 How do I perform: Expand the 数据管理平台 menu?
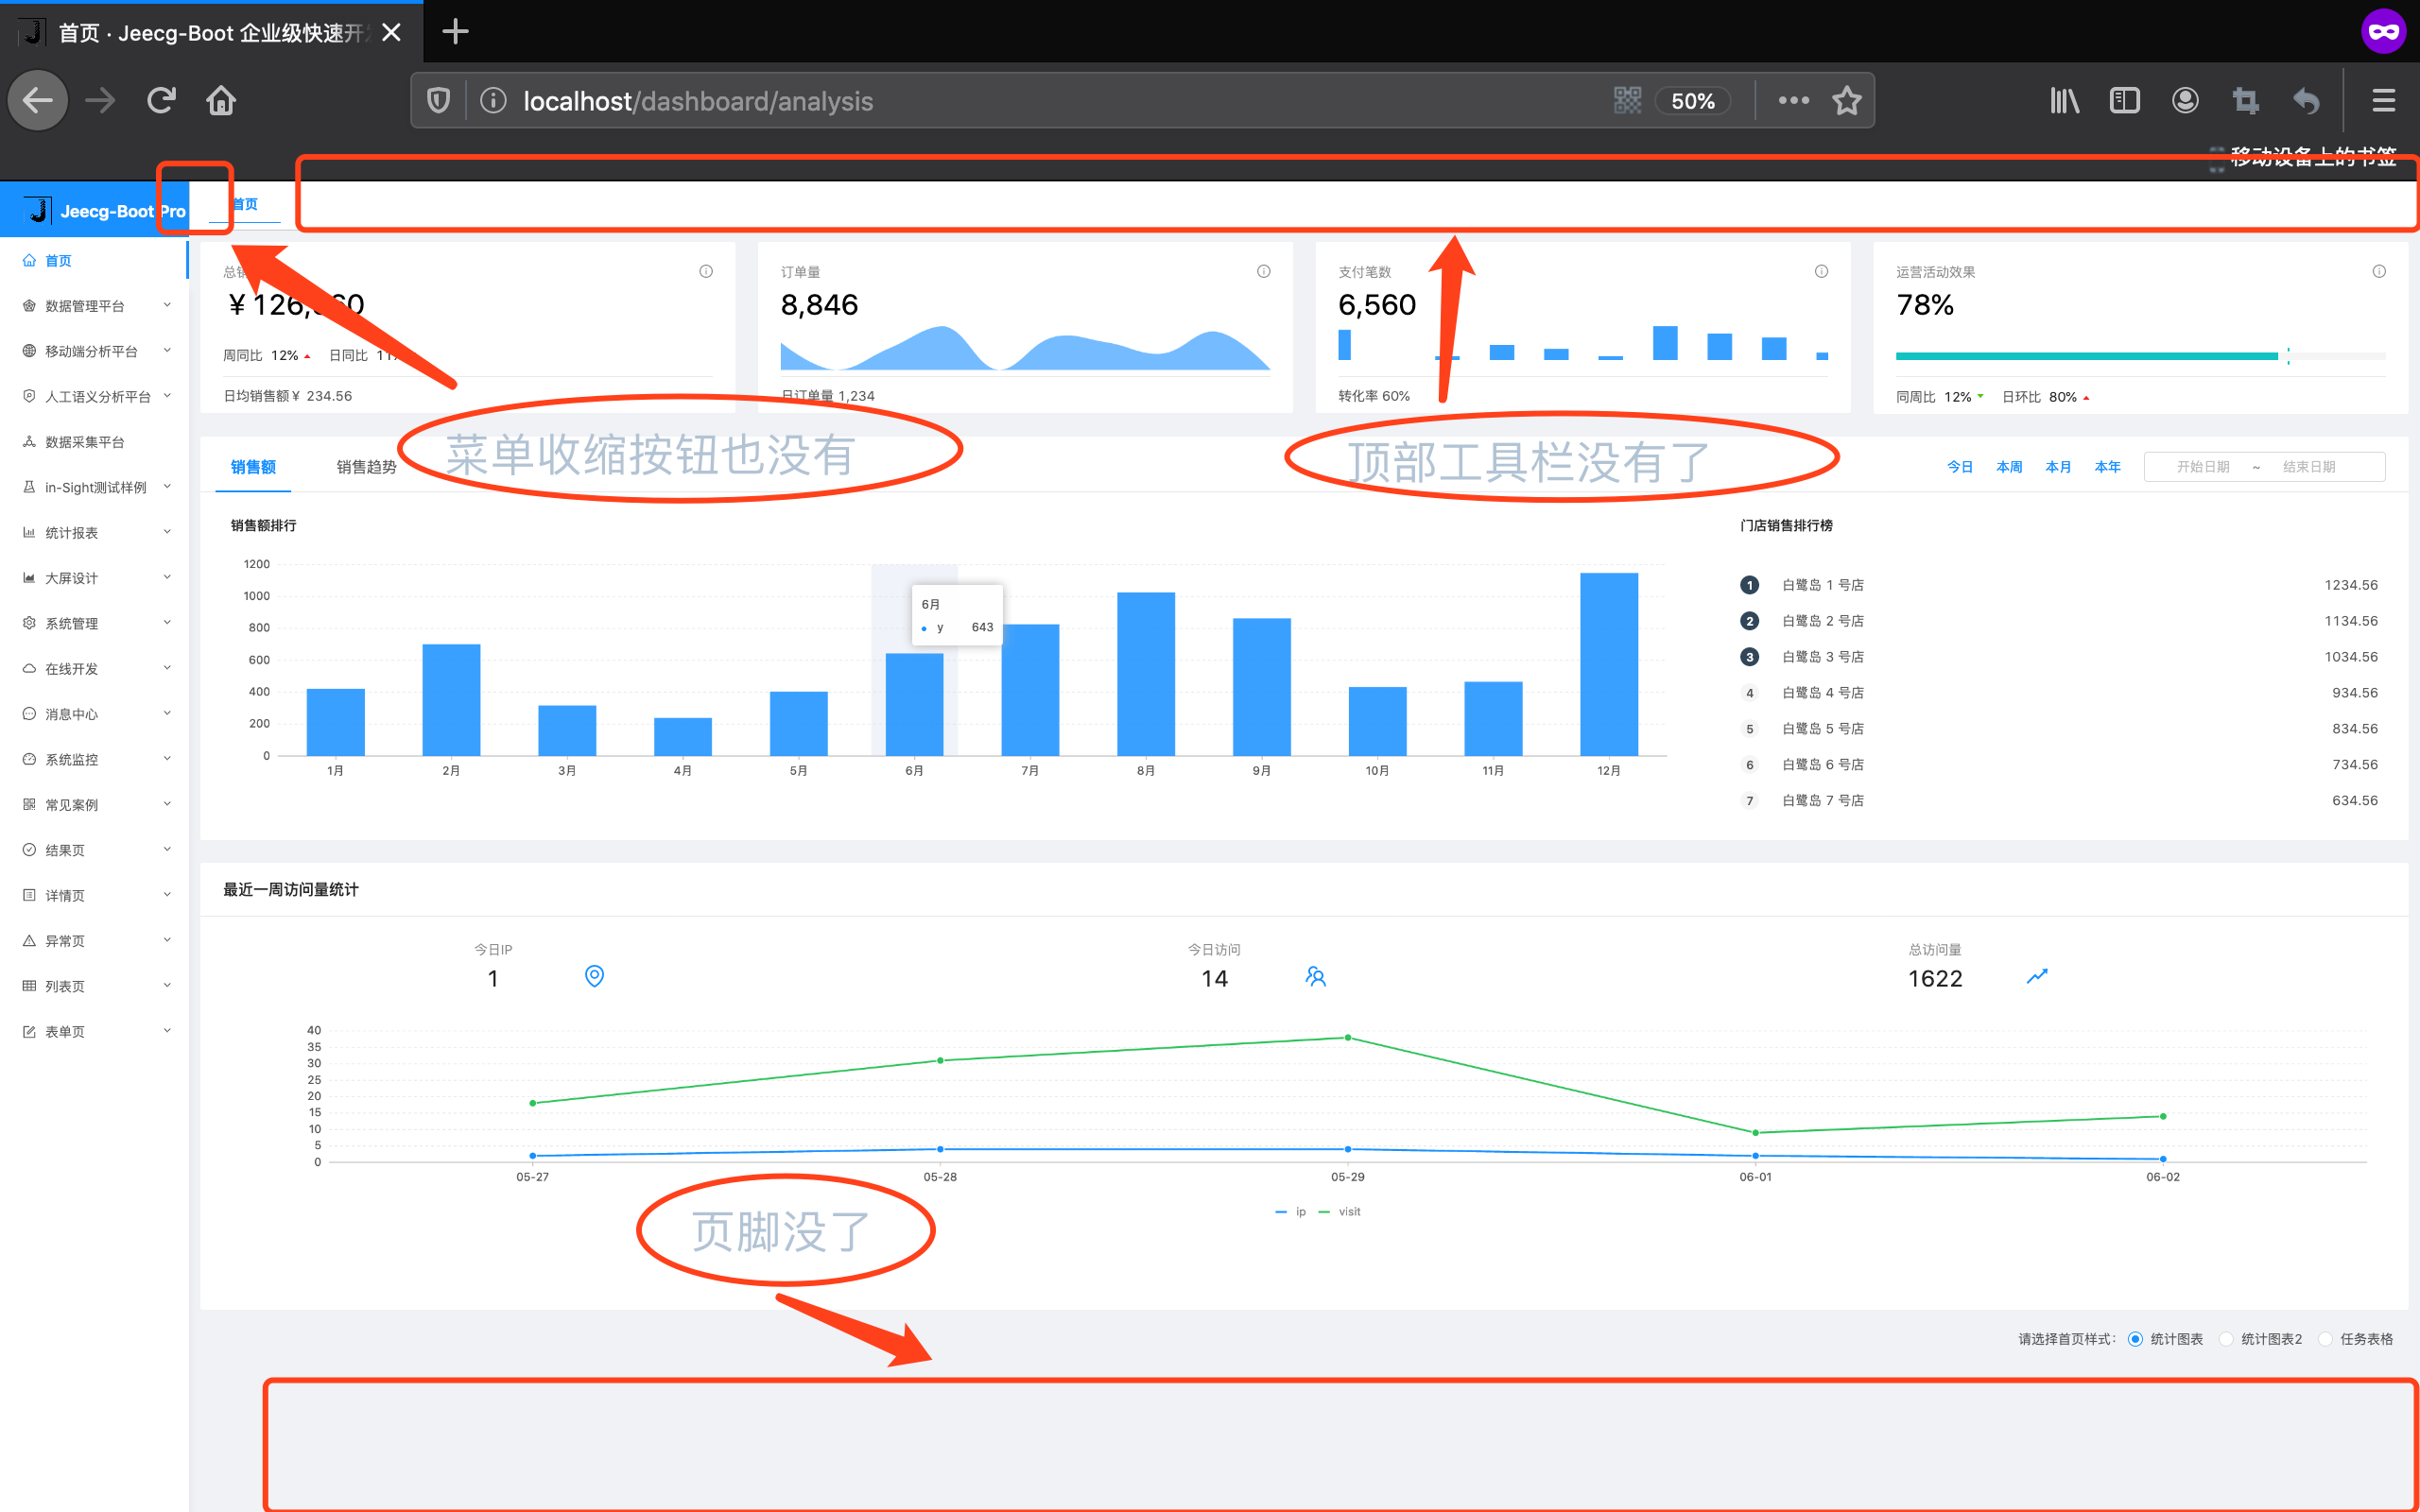coord(94,305)
